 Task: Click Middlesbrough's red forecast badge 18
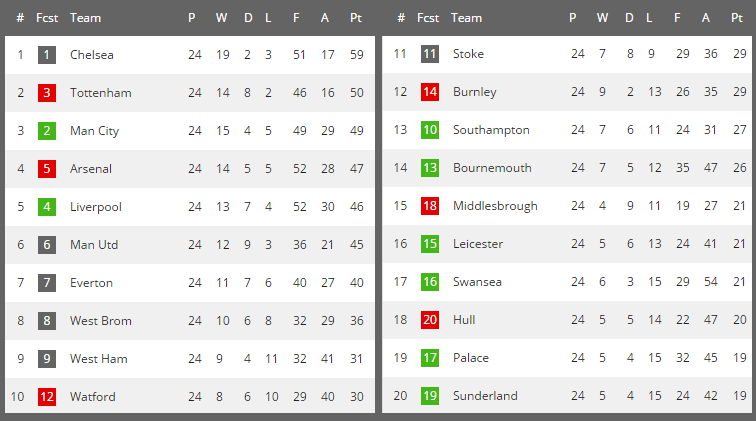pos(430,206)
